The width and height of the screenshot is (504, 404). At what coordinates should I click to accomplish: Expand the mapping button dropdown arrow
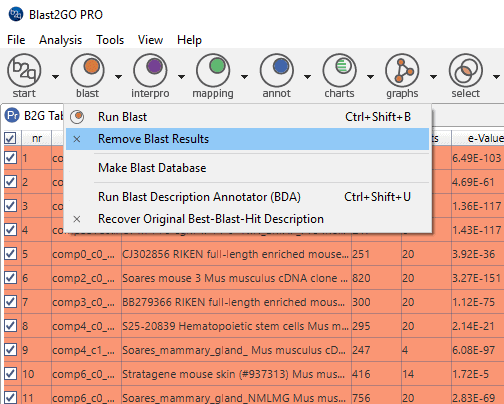click(x=244, y=77)
